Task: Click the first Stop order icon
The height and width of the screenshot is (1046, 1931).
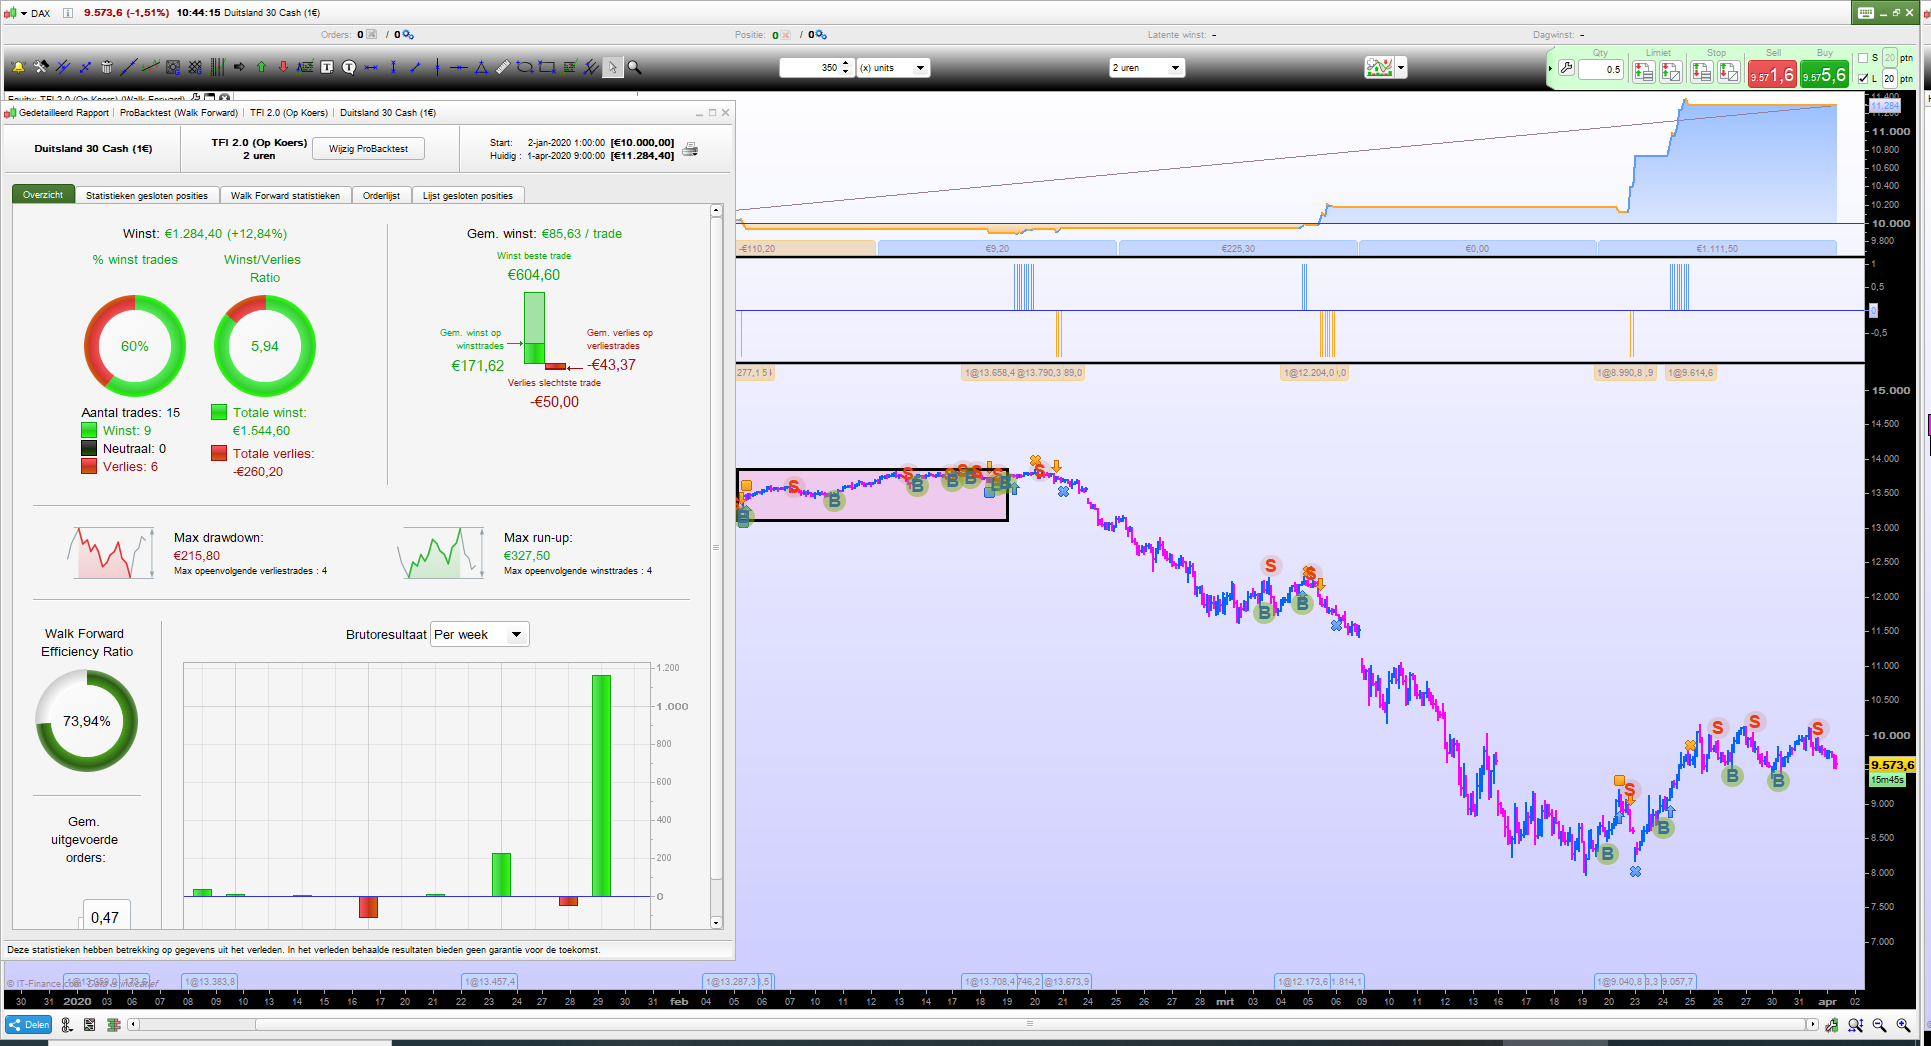Action: 1701,72
